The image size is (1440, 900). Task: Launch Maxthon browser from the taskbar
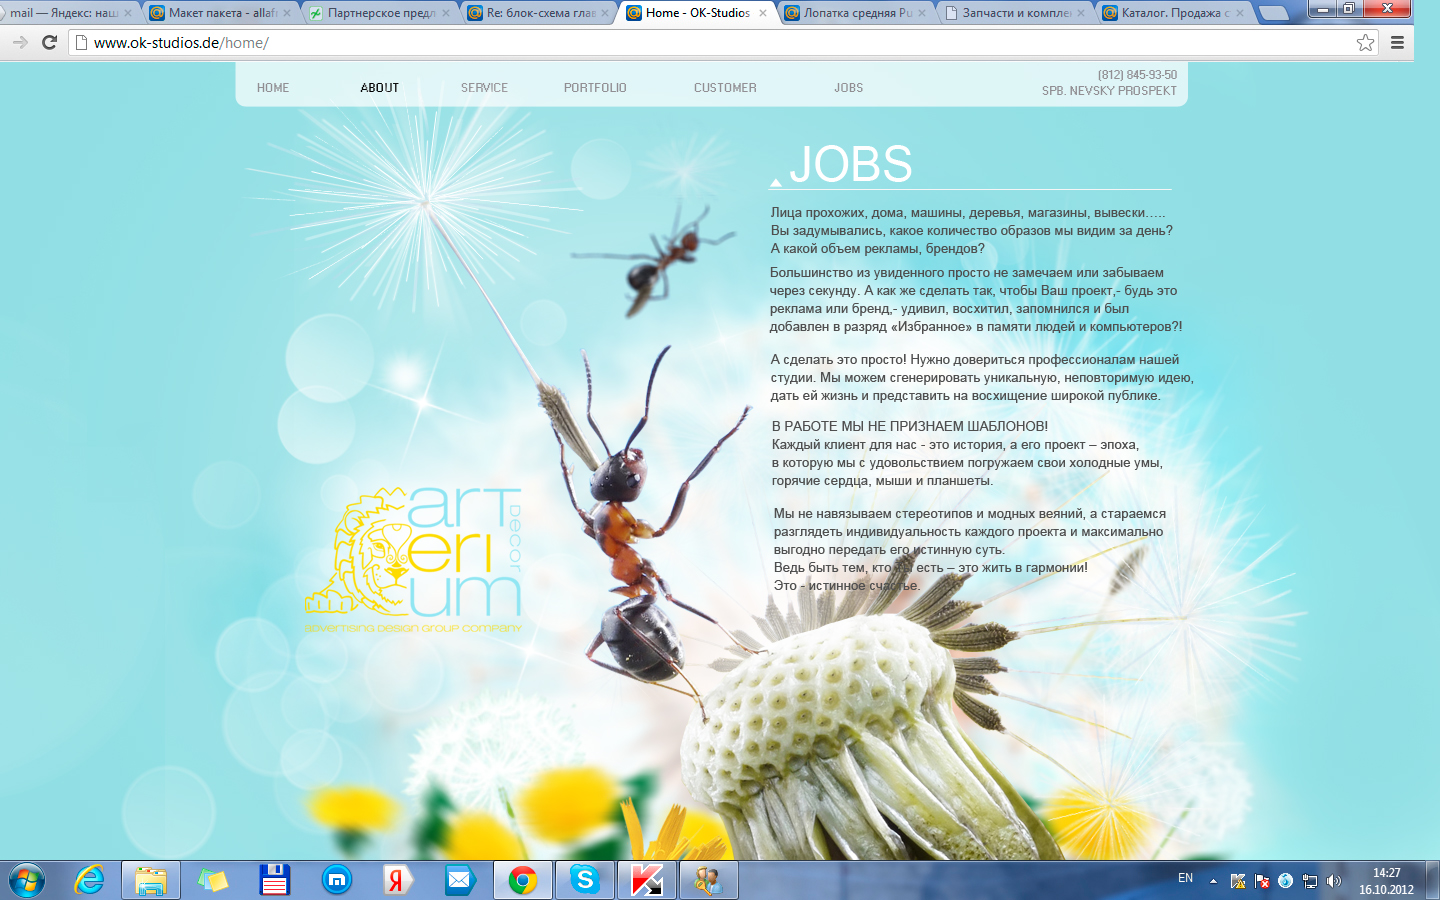[337, 880]
